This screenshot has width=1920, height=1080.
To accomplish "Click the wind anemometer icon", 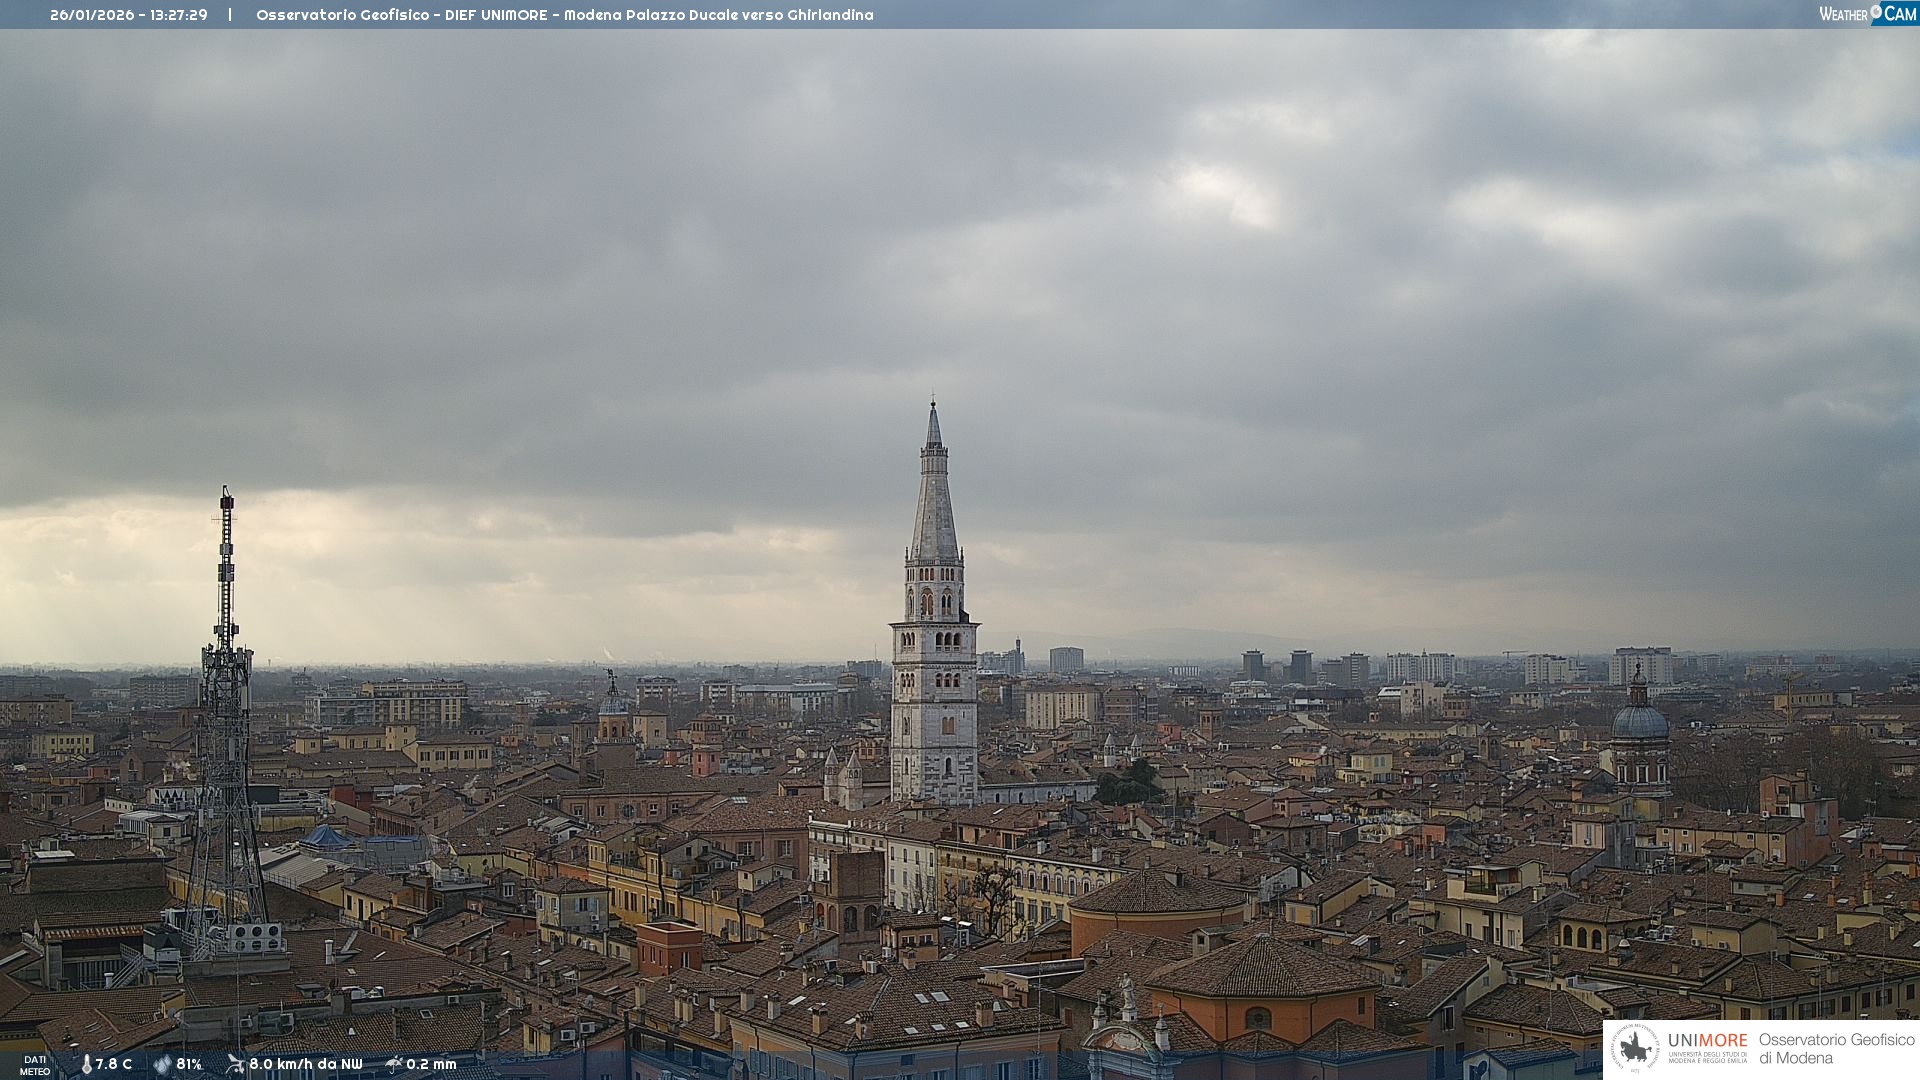I will tap(235, 1064).
